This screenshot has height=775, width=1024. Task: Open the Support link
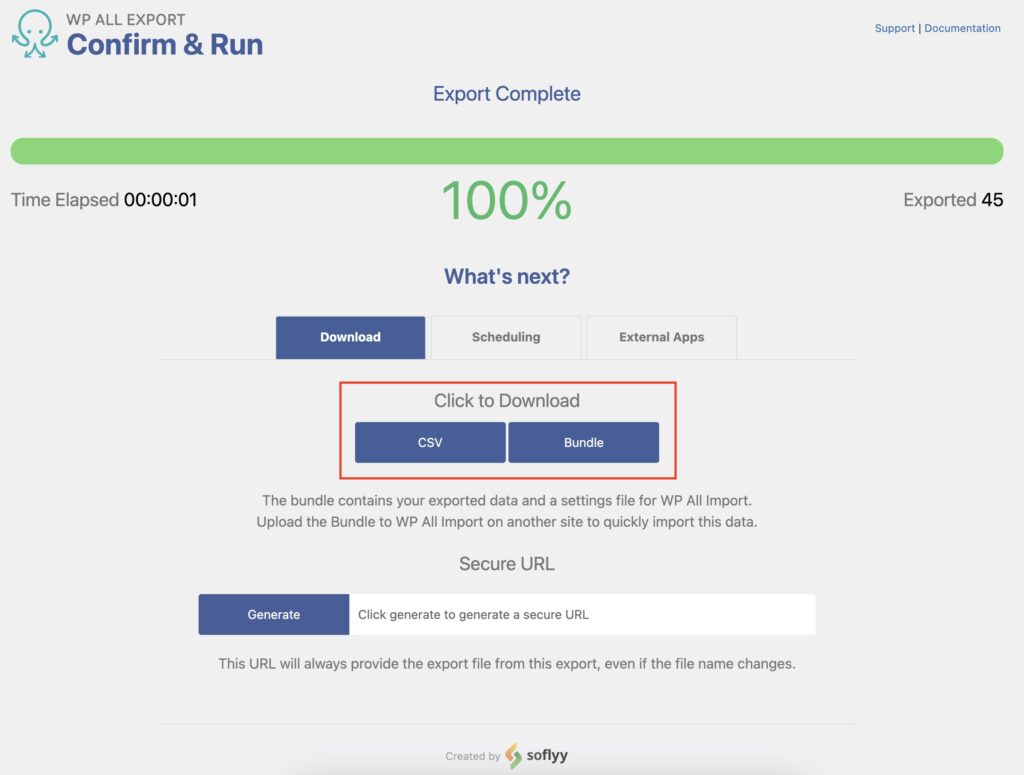(x=894, y=27)
